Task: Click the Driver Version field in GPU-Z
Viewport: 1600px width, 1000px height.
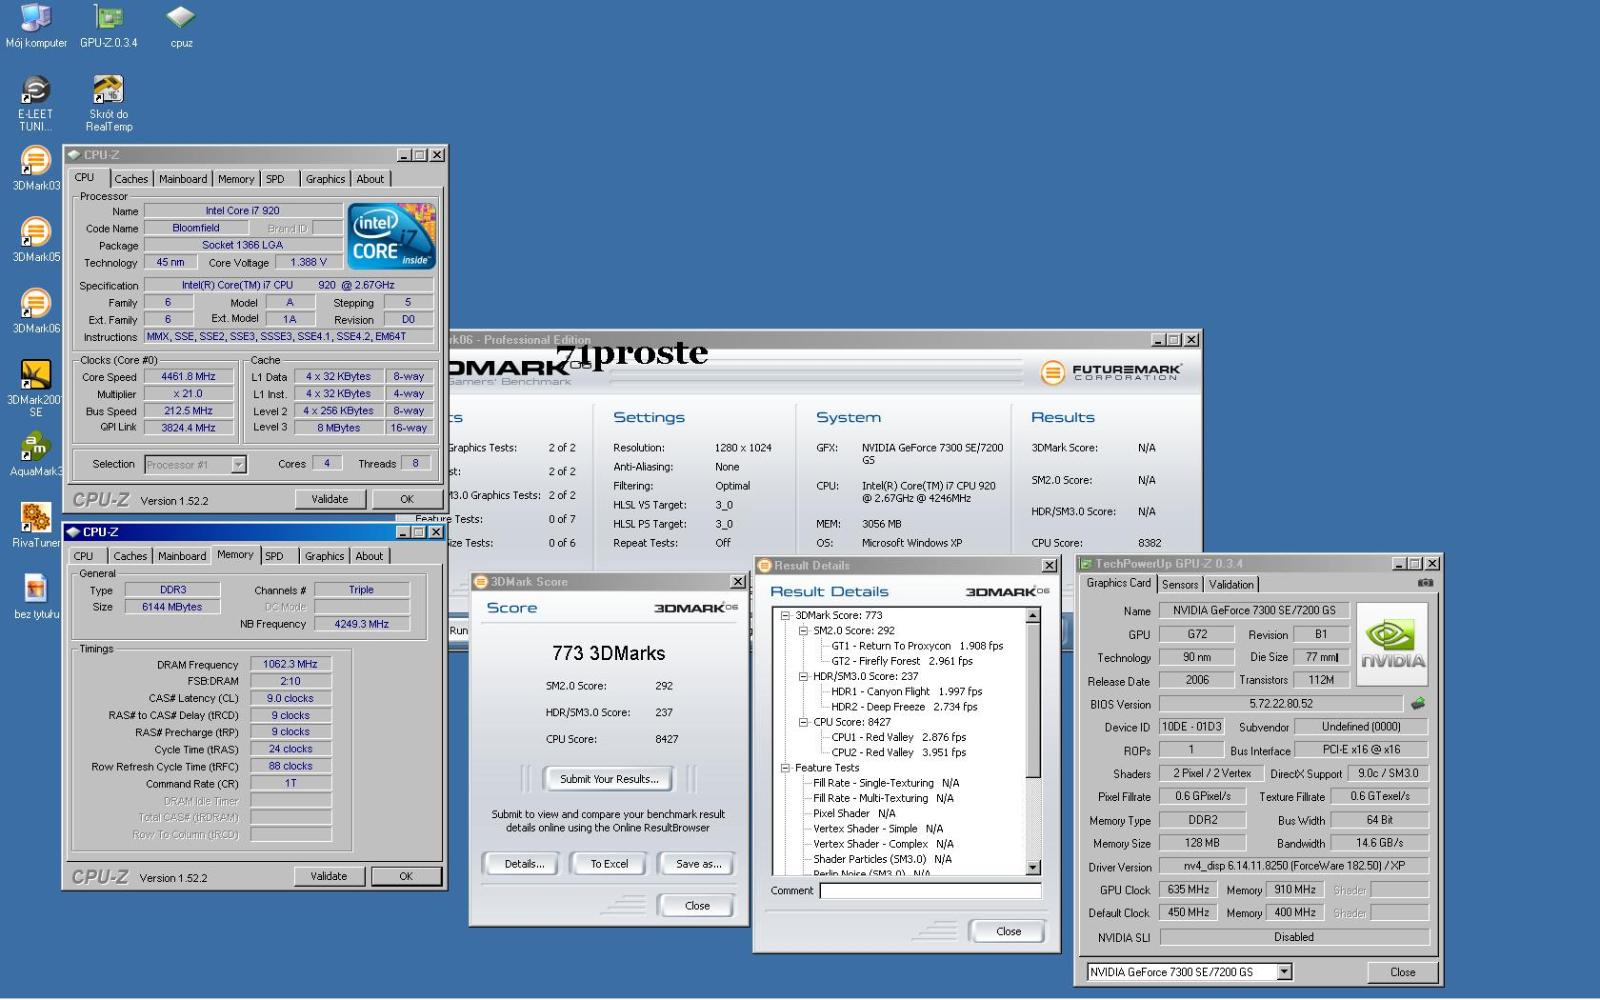Action: (x=1294, y=866)
